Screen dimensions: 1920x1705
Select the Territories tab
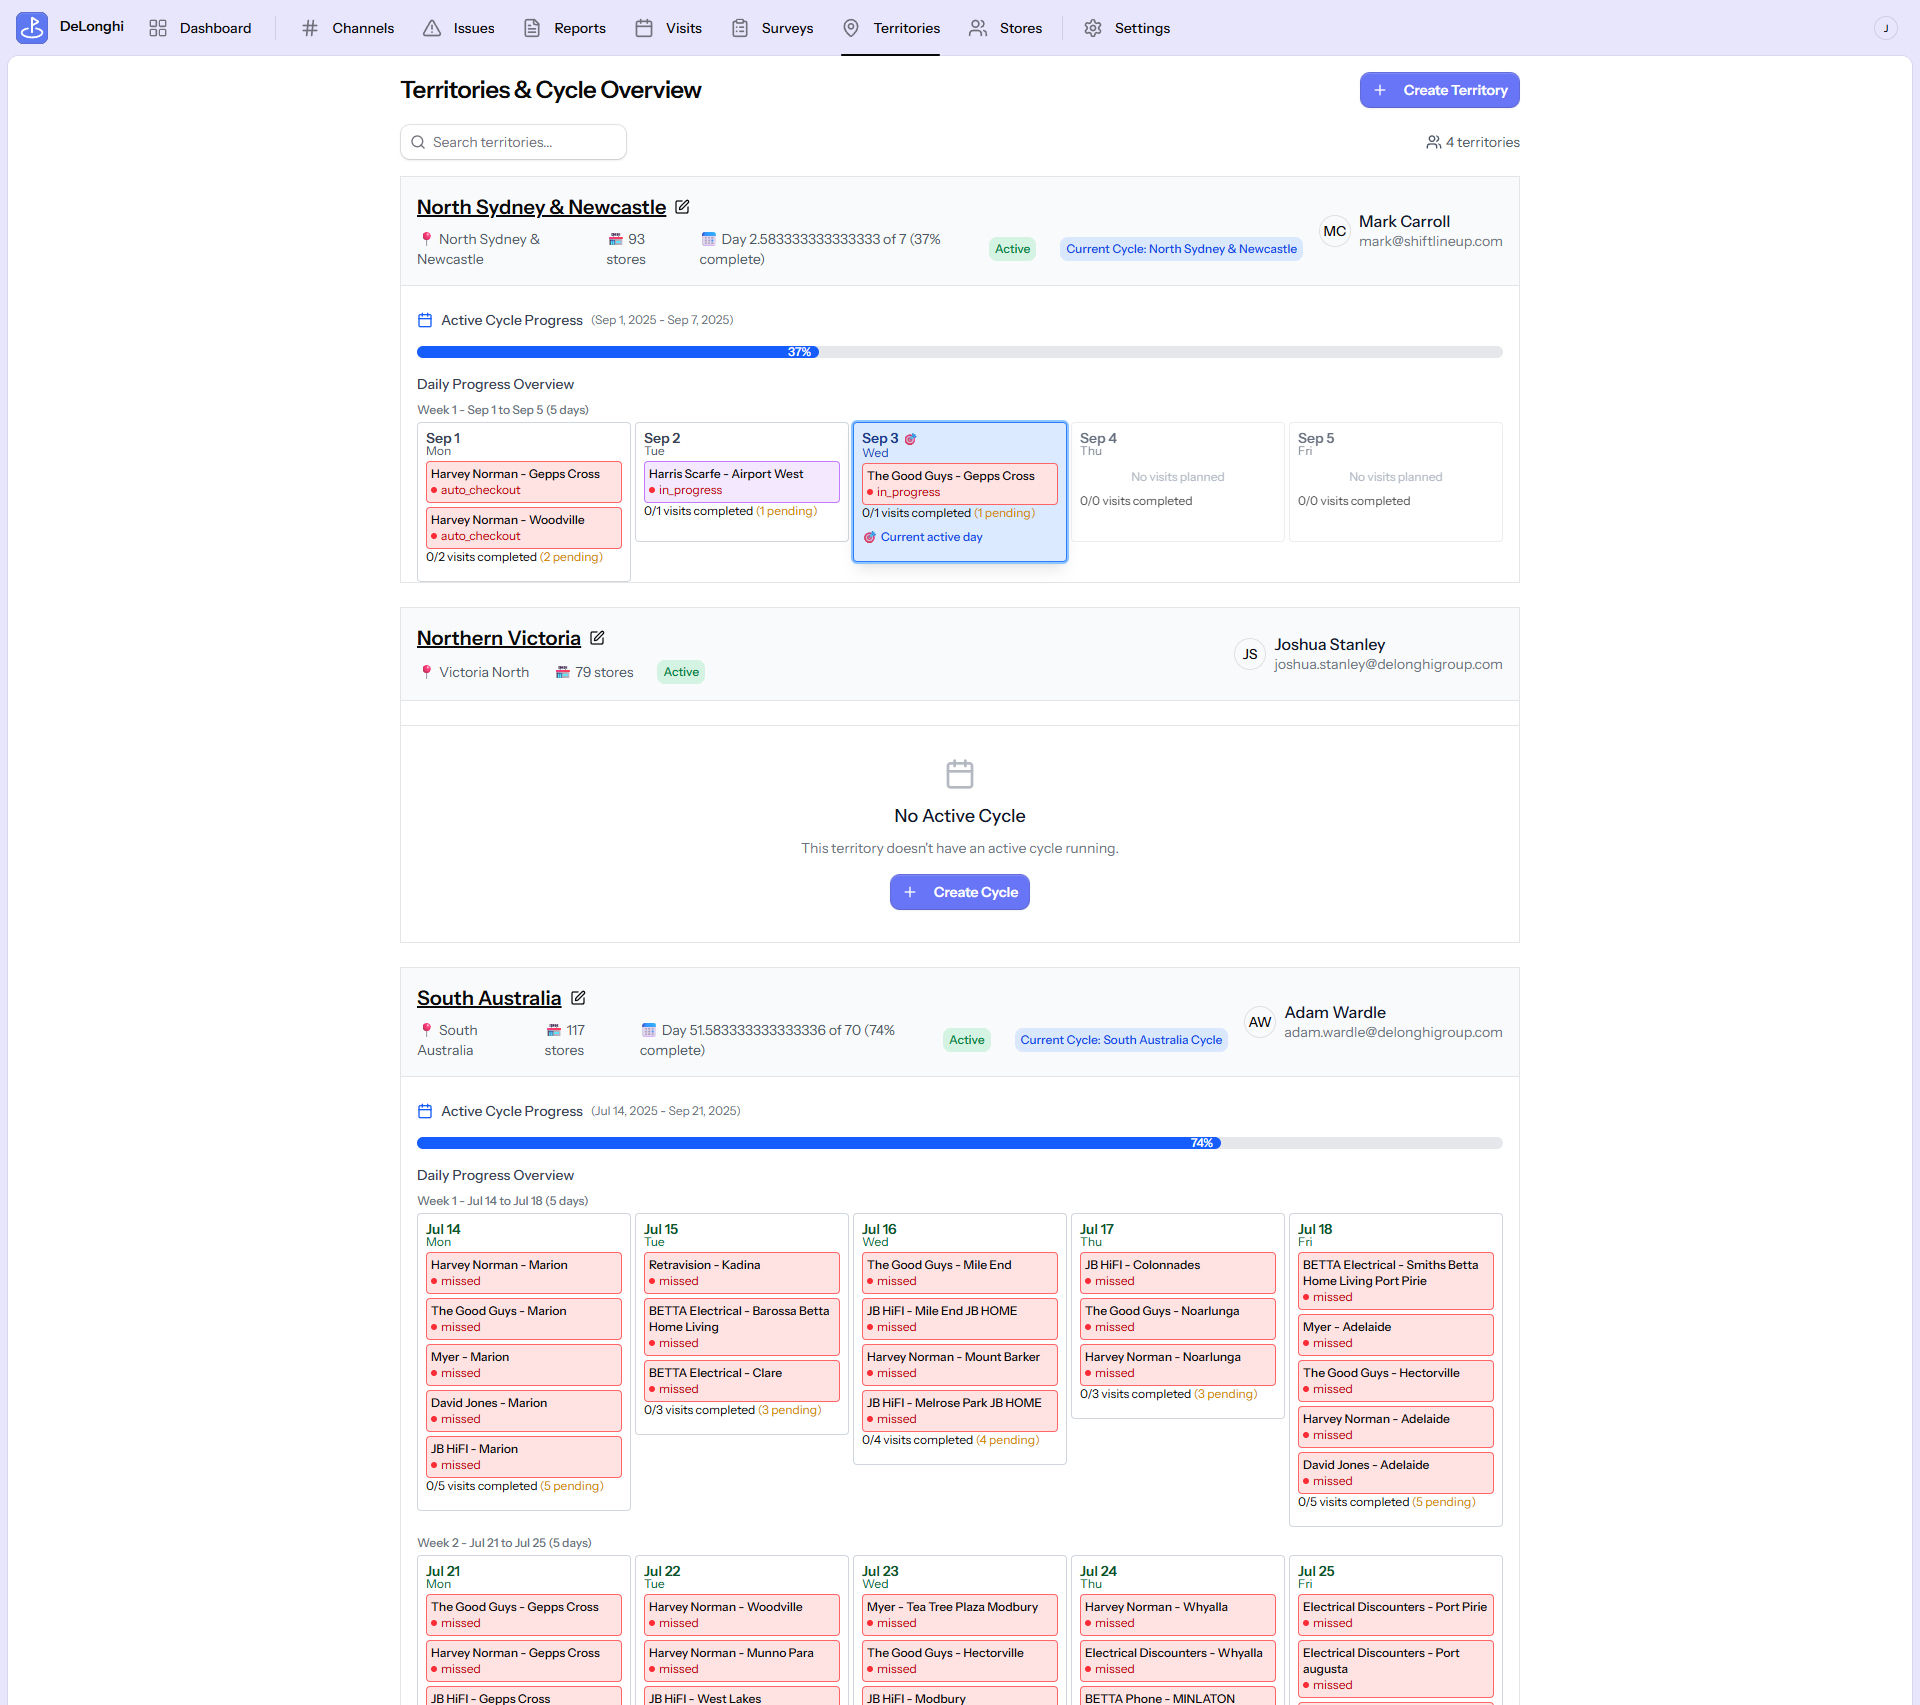891,28
